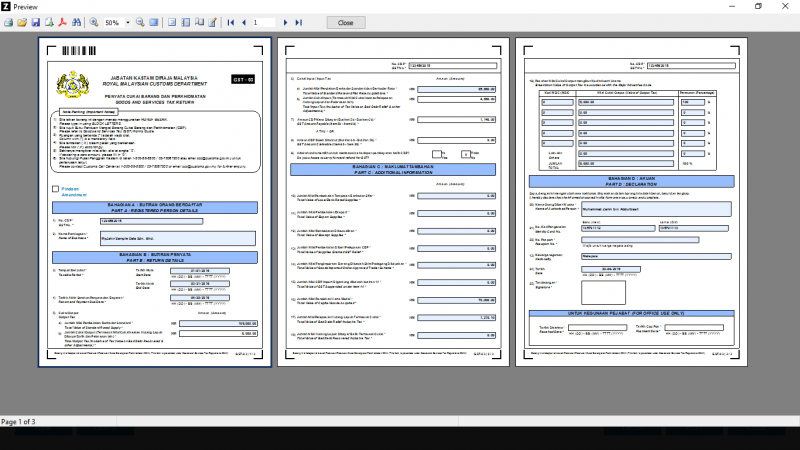Click the zoom in magnifier icon
800x450 pixels.
pyautogui.click(x=94, y=22)
